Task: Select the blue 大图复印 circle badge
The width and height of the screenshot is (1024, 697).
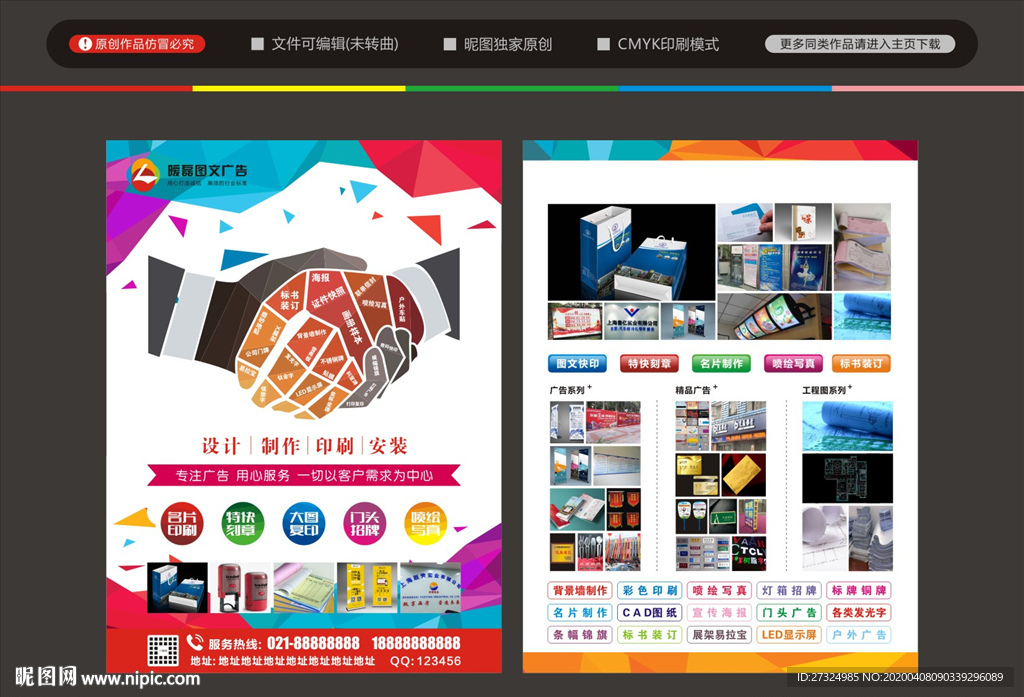Action: 304,523
